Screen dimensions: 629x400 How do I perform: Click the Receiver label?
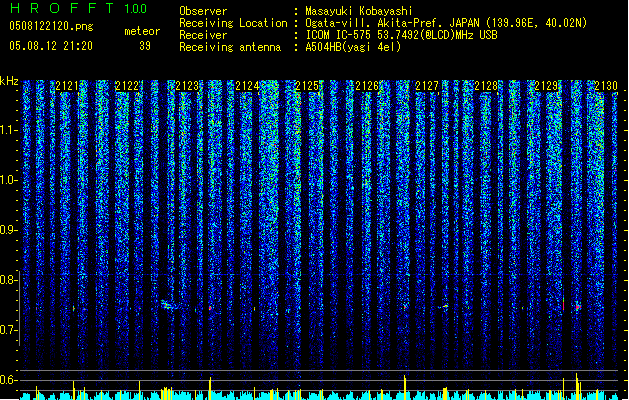203,35
